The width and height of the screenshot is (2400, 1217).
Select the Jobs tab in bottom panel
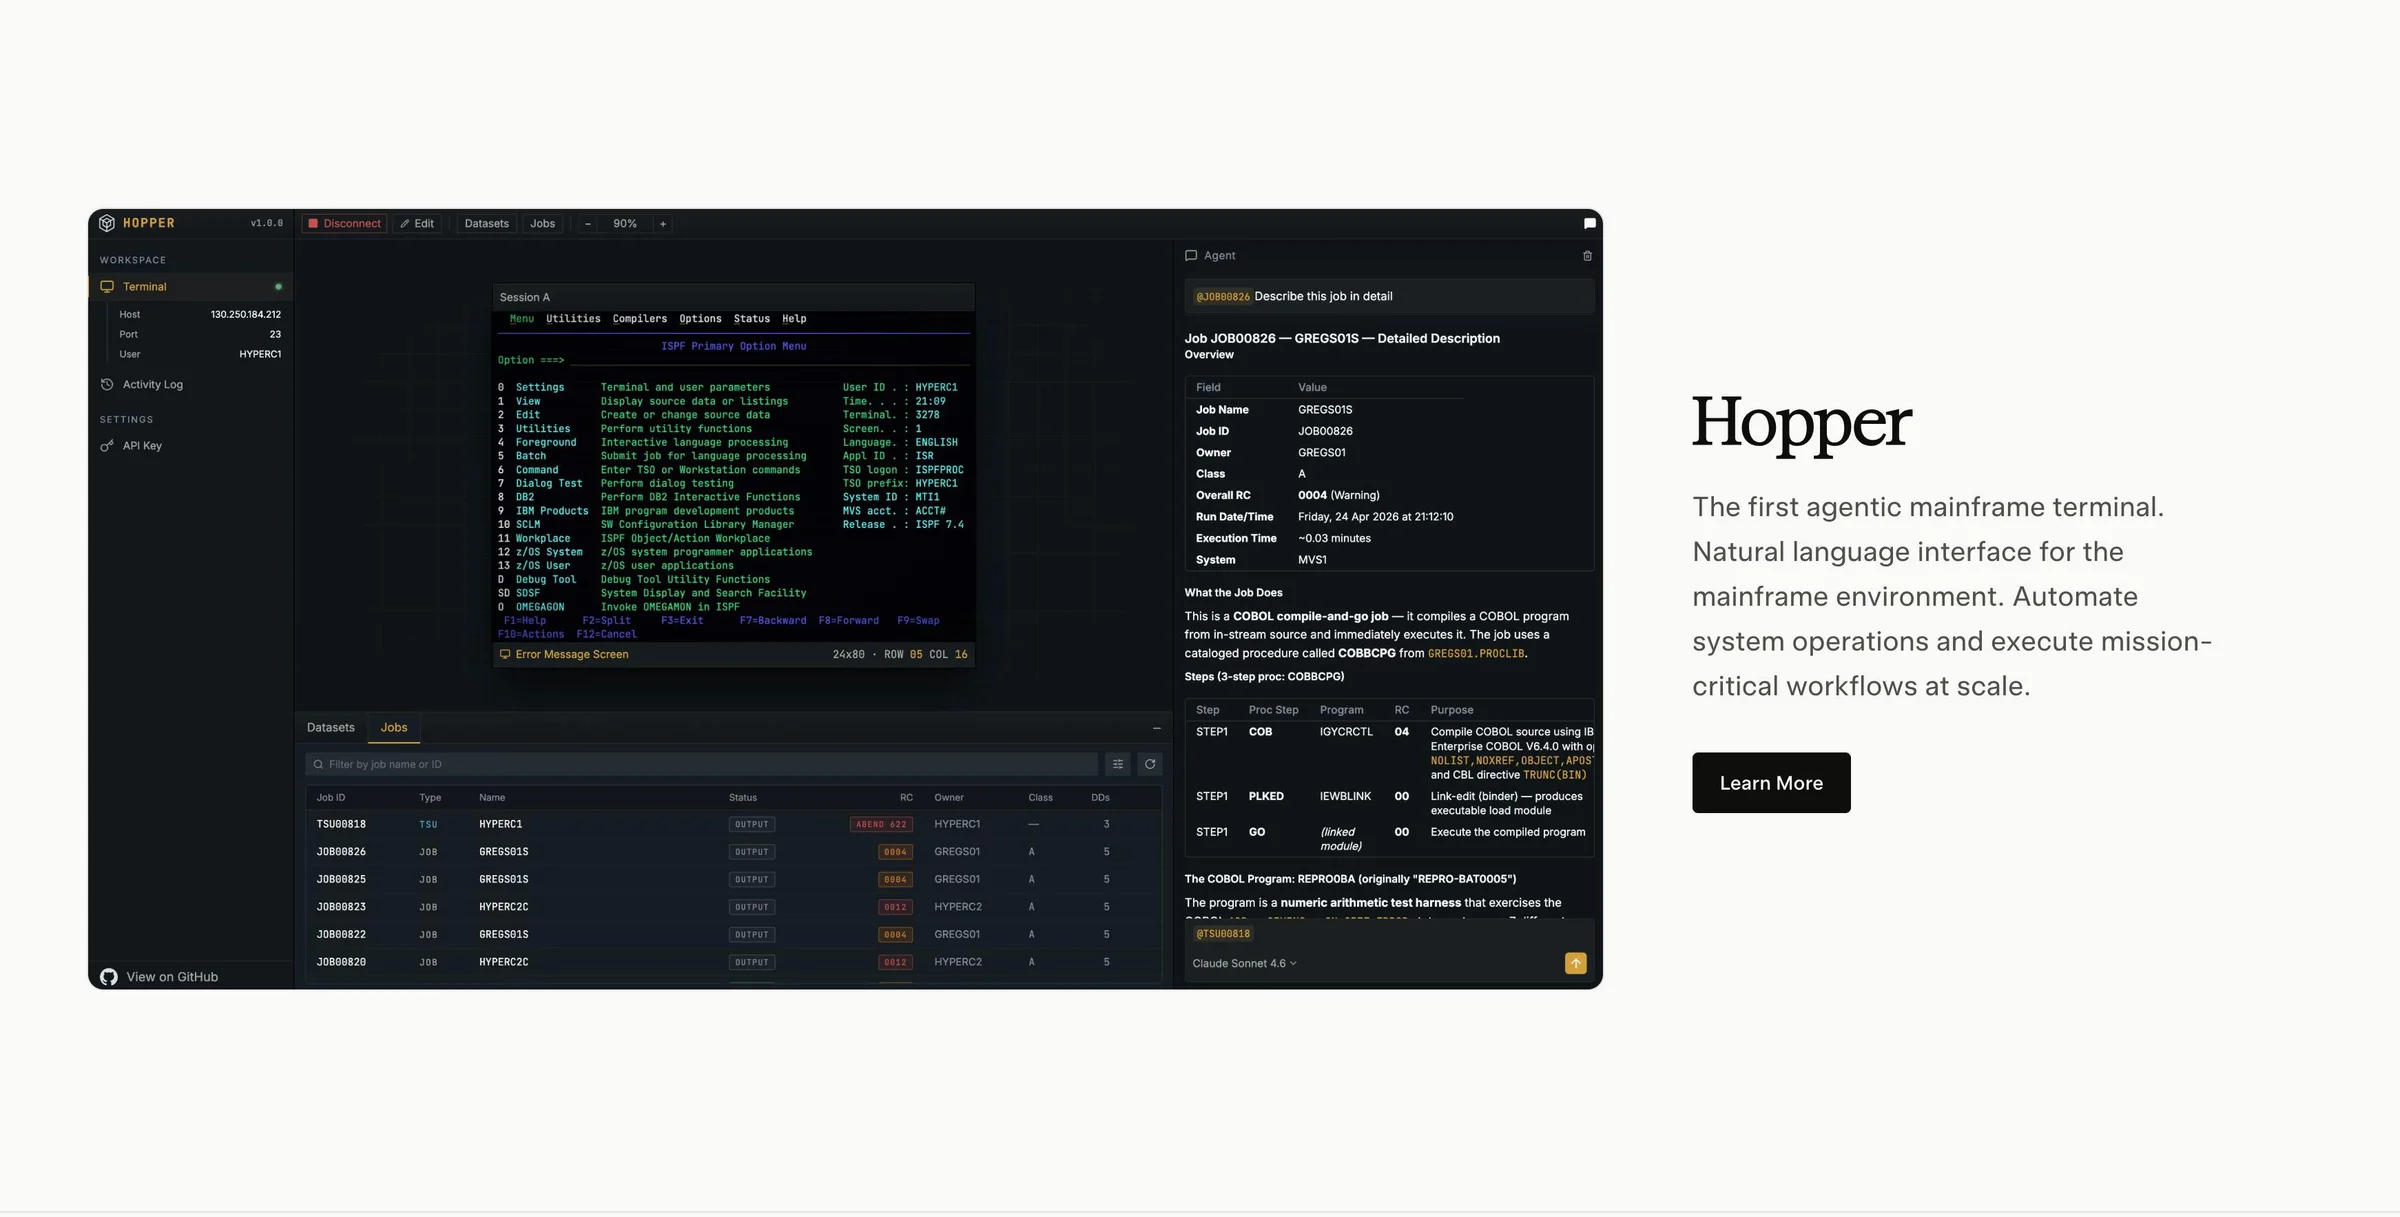[394, 728]
